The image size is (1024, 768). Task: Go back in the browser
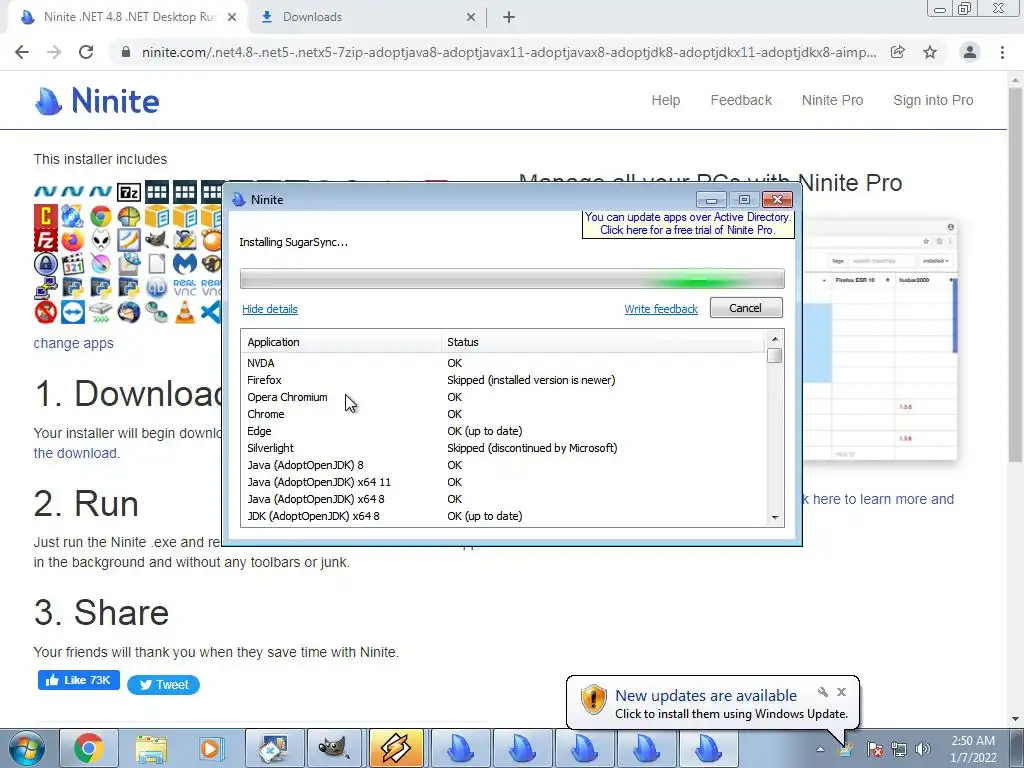click(x=22, y=52)
